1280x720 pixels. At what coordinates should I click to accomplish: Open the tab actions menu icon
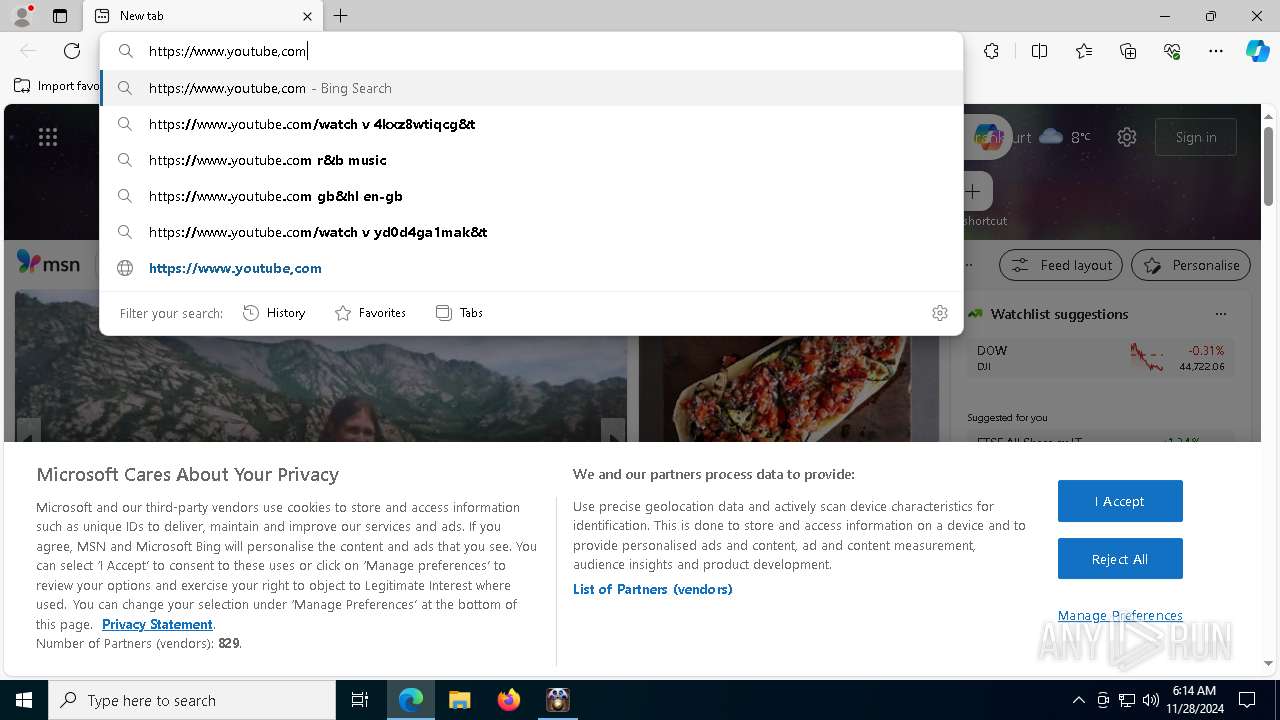[x=60, y=16]
